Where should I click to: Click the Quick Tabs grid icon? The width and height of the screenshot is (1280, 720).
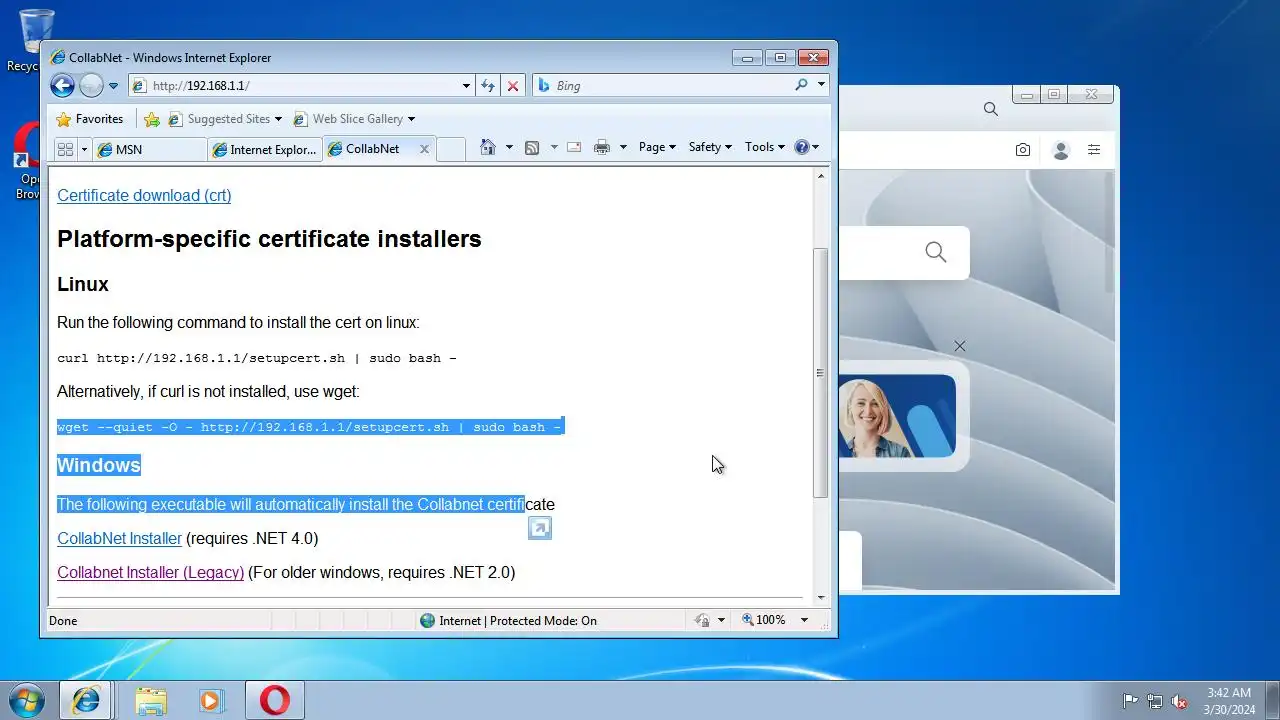[65, 149]
